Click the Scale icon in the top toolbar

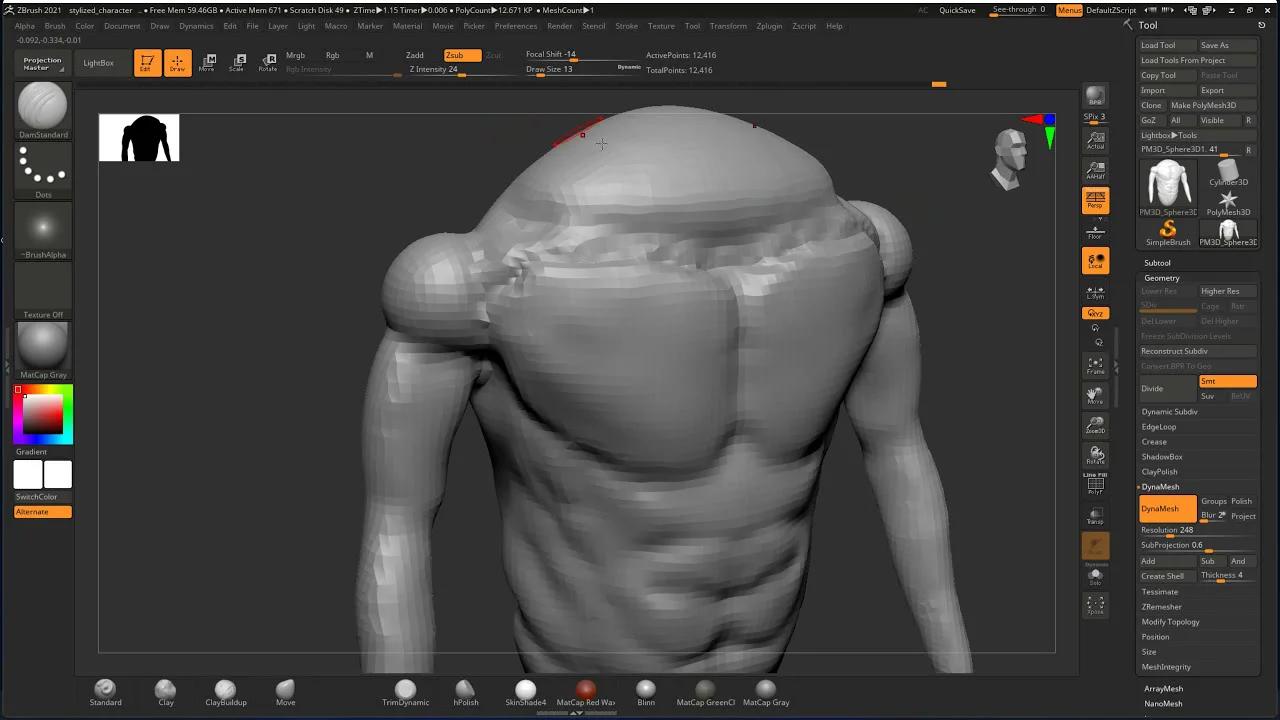[238, 62]
